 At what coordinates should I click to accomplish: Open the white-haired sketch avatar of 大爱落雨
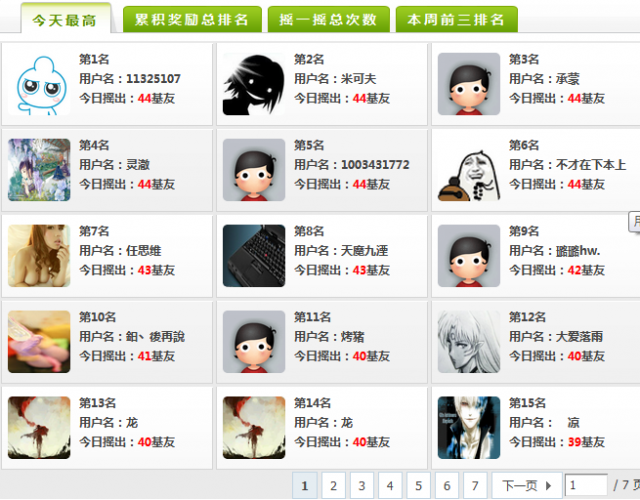tap(469, 342)
